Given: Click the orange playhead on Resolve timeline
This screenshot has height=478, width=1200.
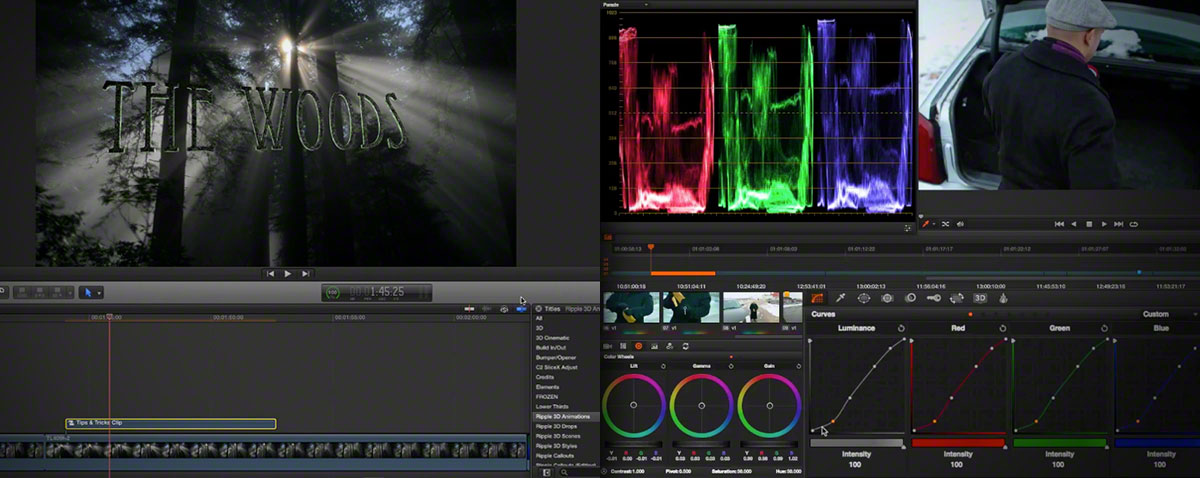Looking at the screenshot, I should [650, 246].
